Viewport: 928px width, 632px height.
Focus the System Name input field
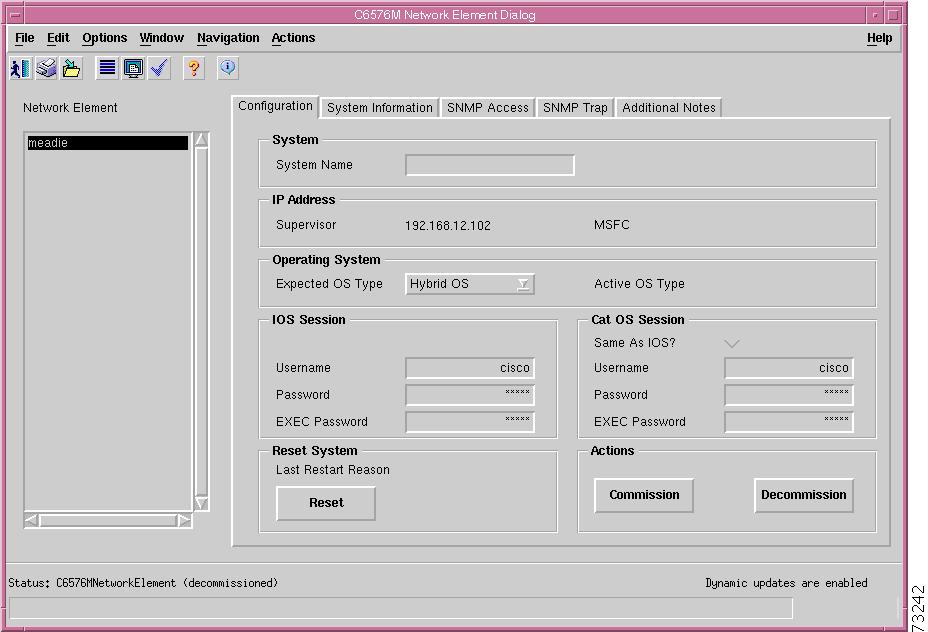(x=490, y=165)
